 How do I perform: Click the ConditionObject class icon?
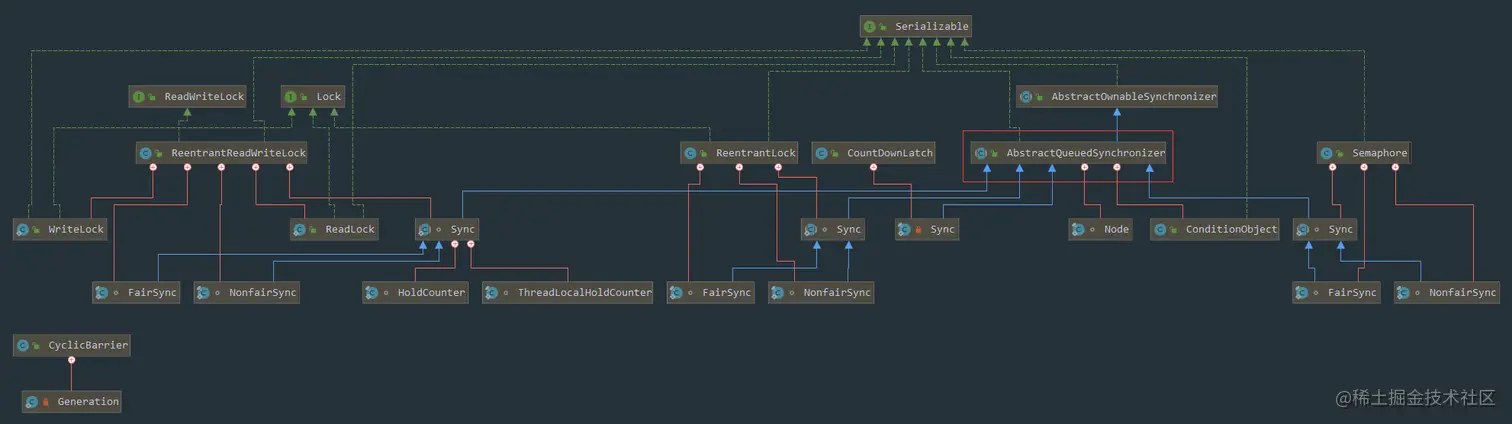1160,229
